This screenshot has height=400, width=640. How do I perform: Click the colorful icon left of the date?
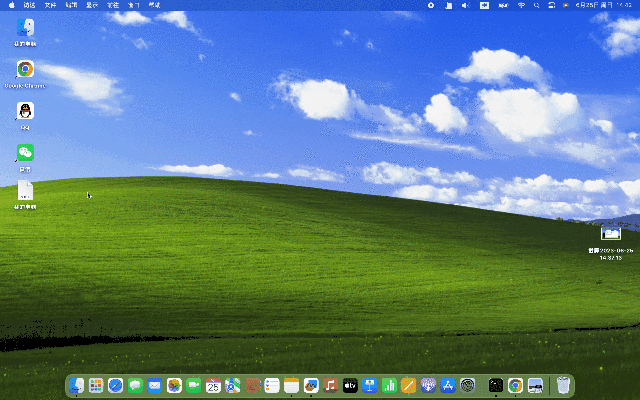[x=566, y=5]
